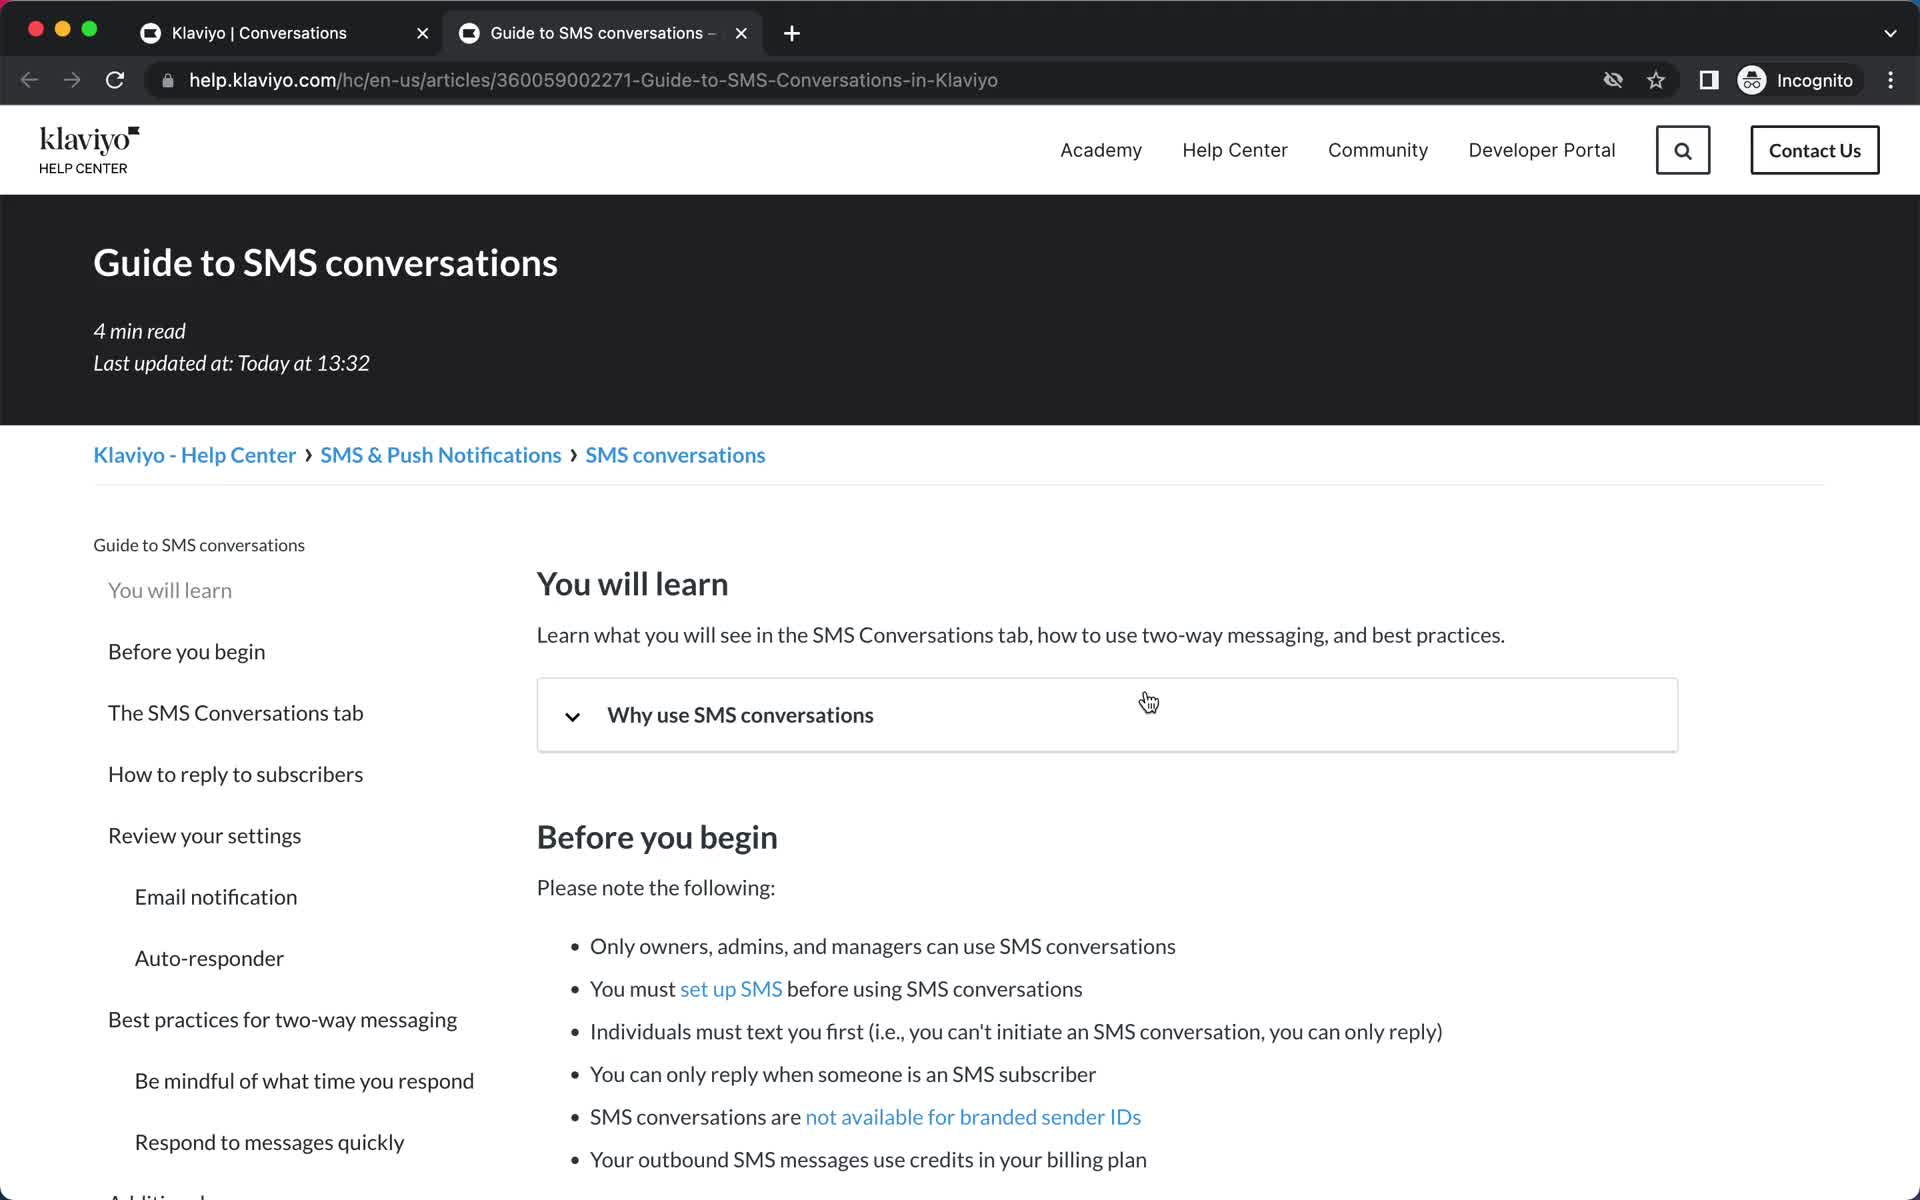Collapse the 'Why use SMS conversations' disclosure triangle
The image size is (1920, 1200).
pyautogui.click(x=571, y=715)
